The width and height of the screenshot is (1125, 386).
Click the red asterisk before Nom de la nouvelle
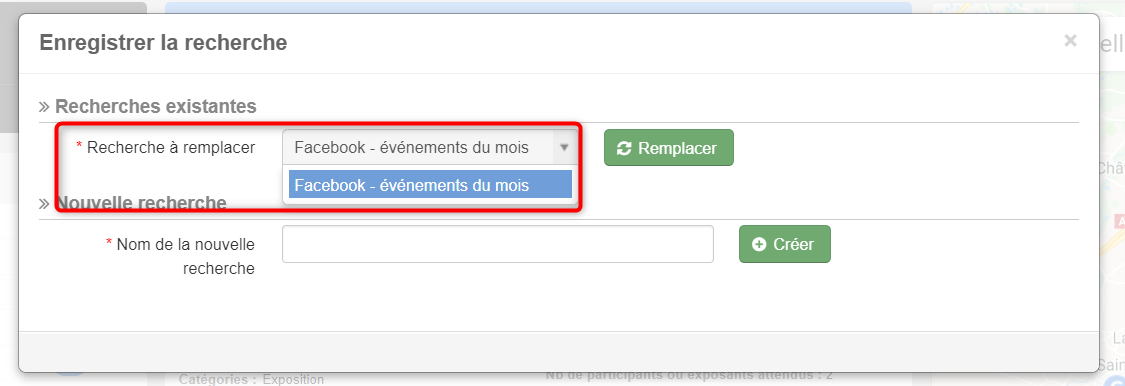click(109, 243)
